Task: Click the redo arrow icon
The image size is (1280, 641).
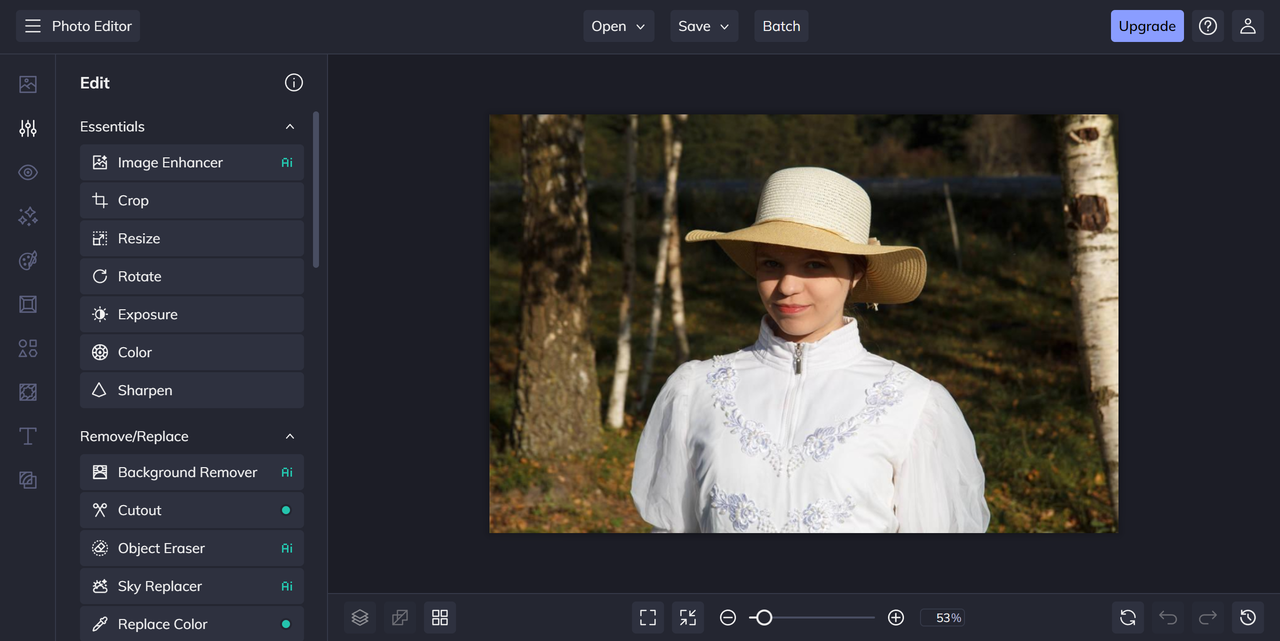Action: [1208, 618]
